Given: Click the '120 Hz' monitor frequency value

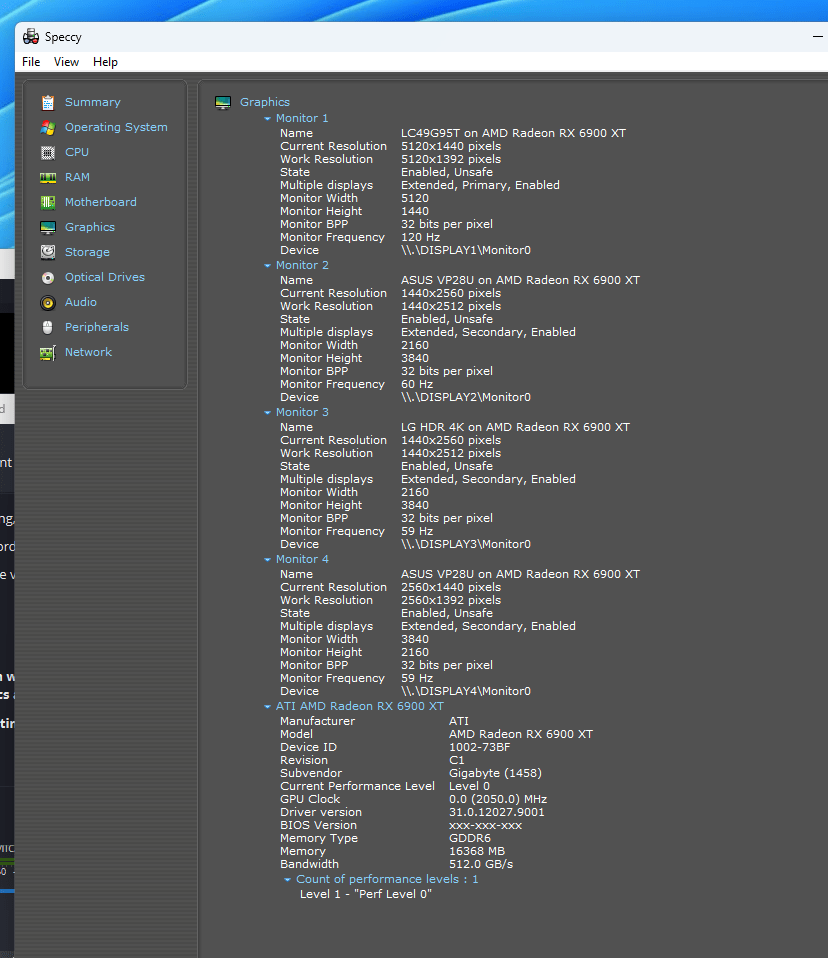Looking at the screenshot, I should point(420,237).
